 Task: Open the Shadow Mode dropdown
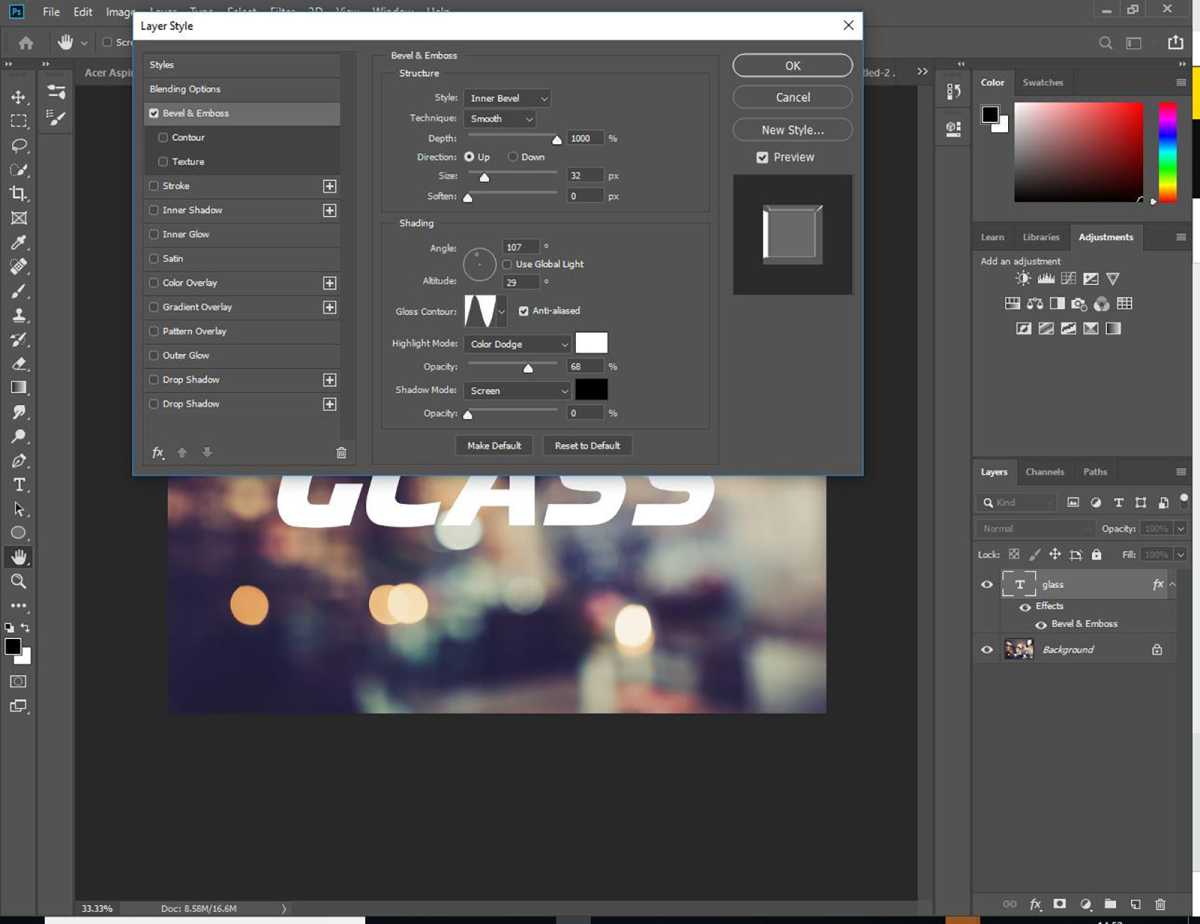[x=517, y=391]
